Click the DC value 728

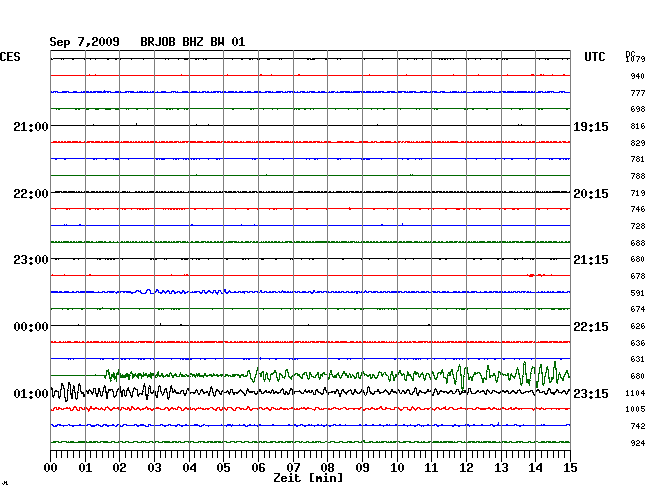coord(638,226)
